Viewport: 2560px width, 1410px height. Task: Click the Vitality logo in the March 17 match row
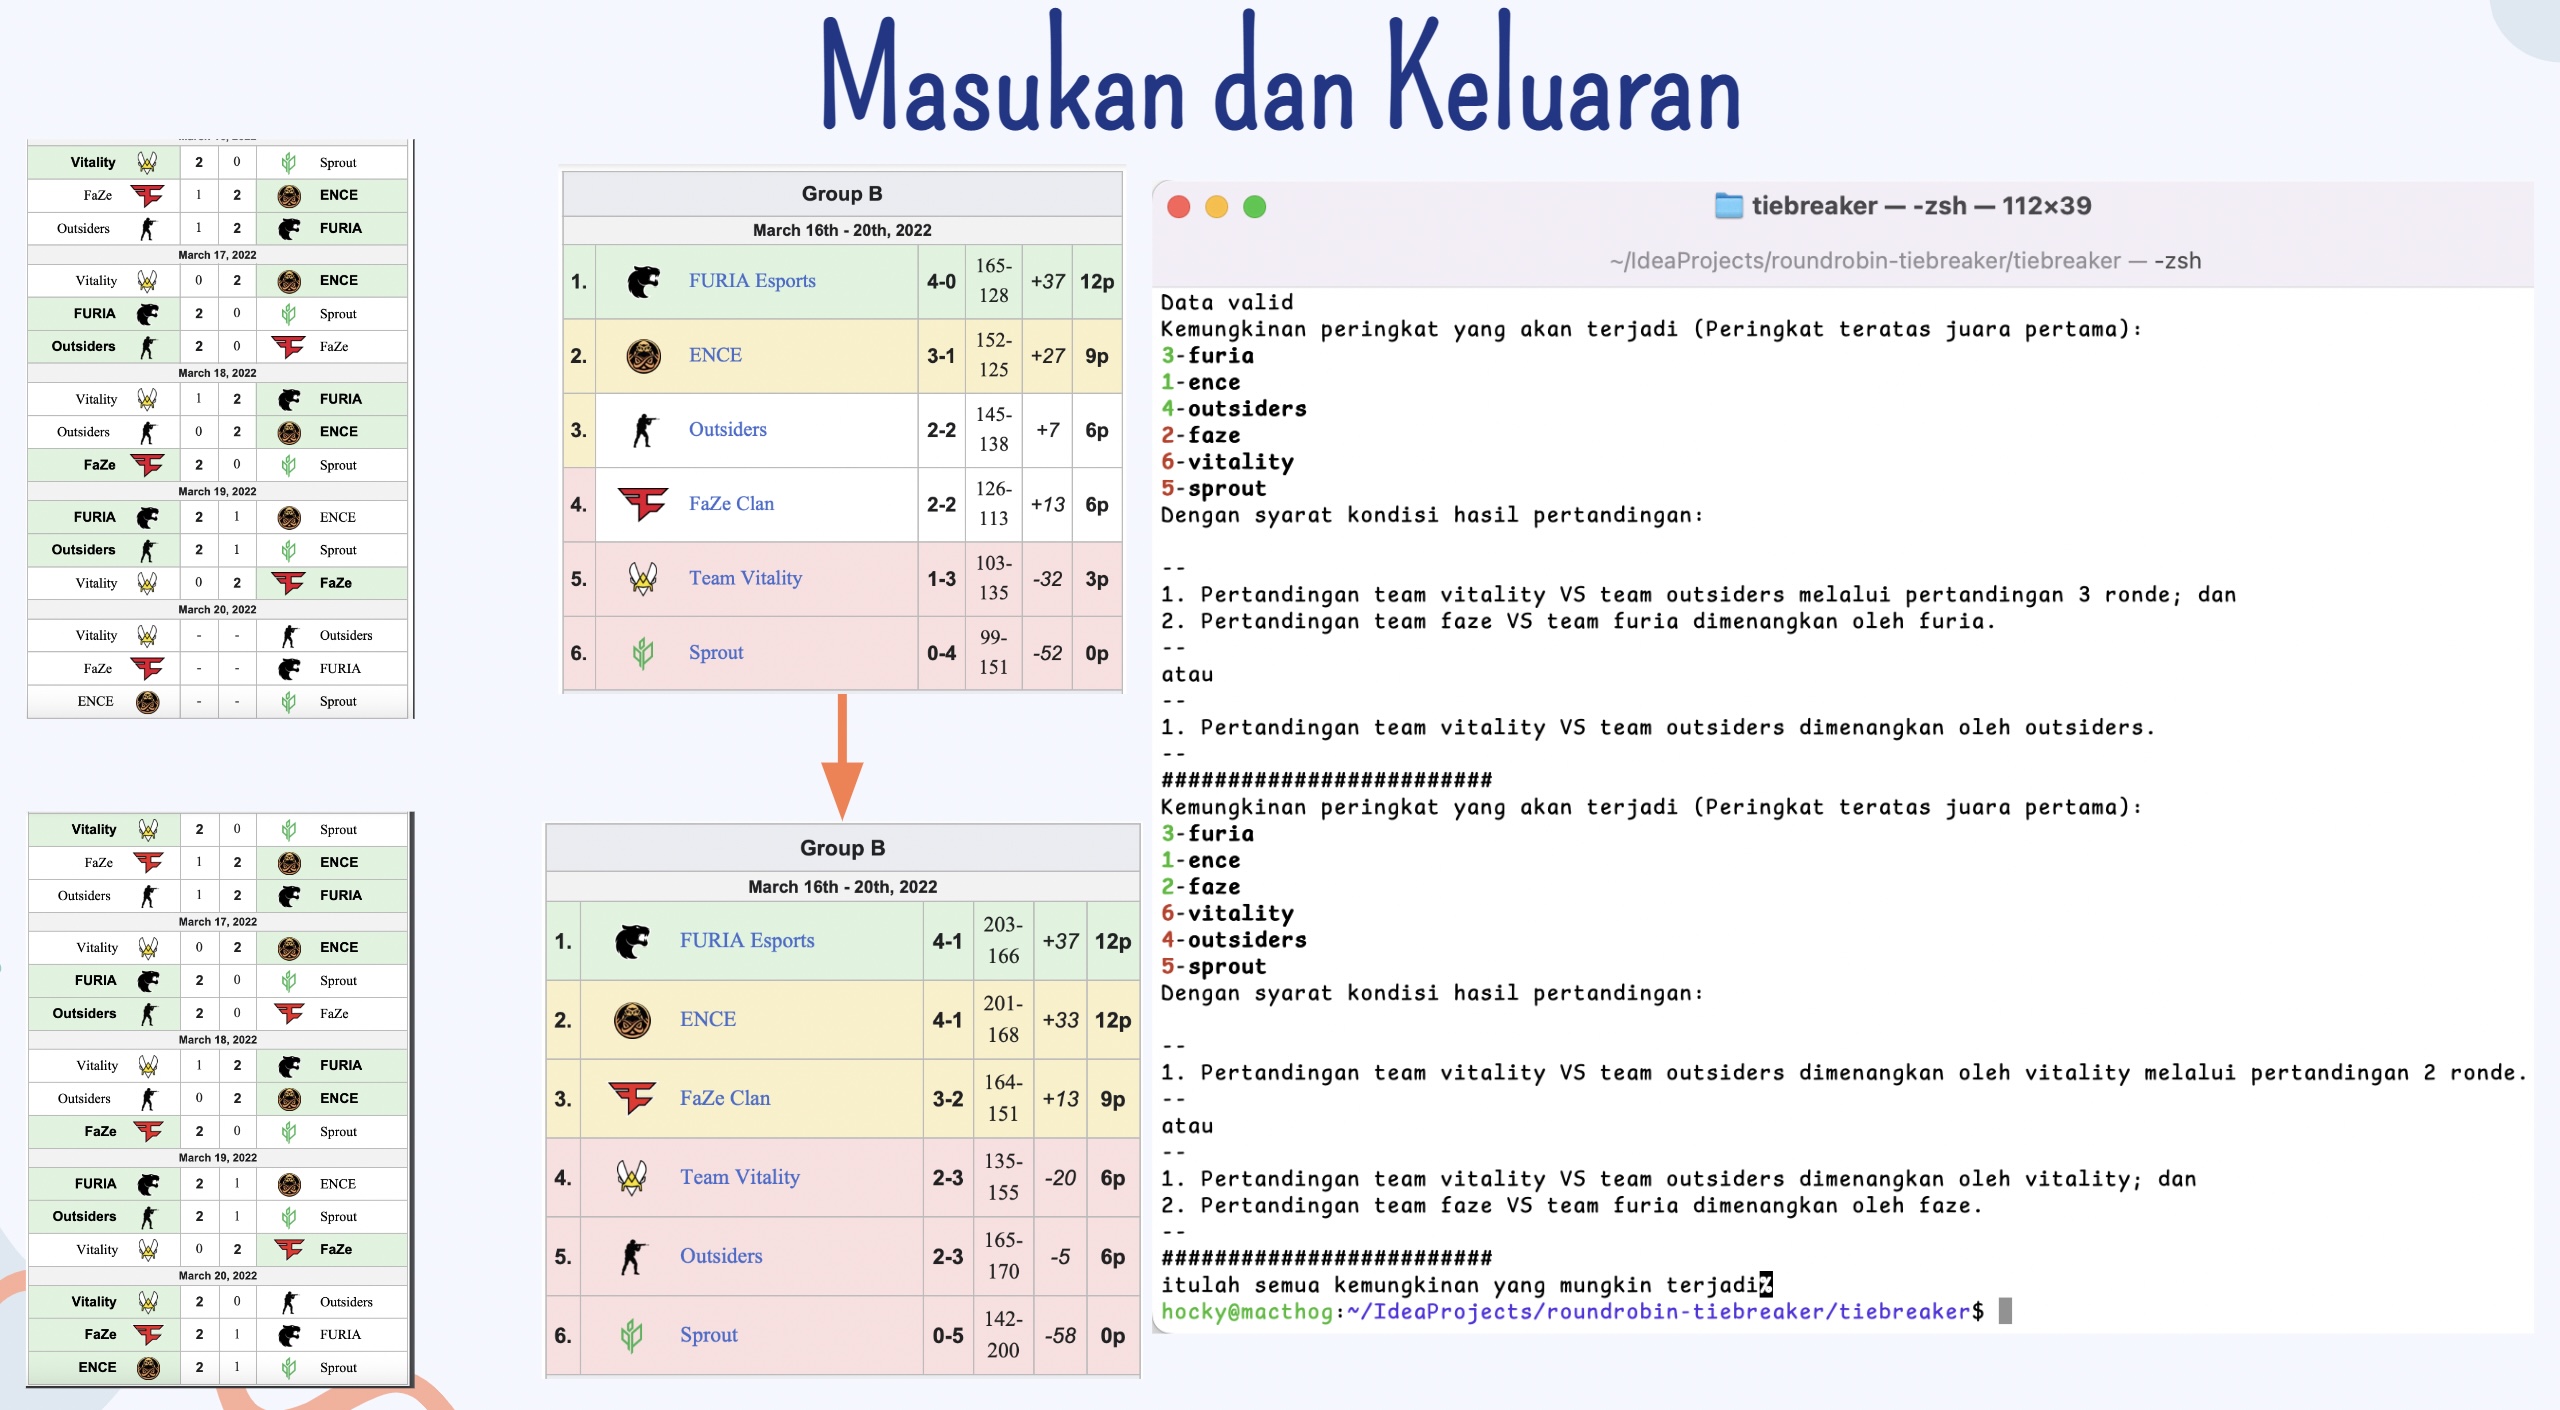146,281
